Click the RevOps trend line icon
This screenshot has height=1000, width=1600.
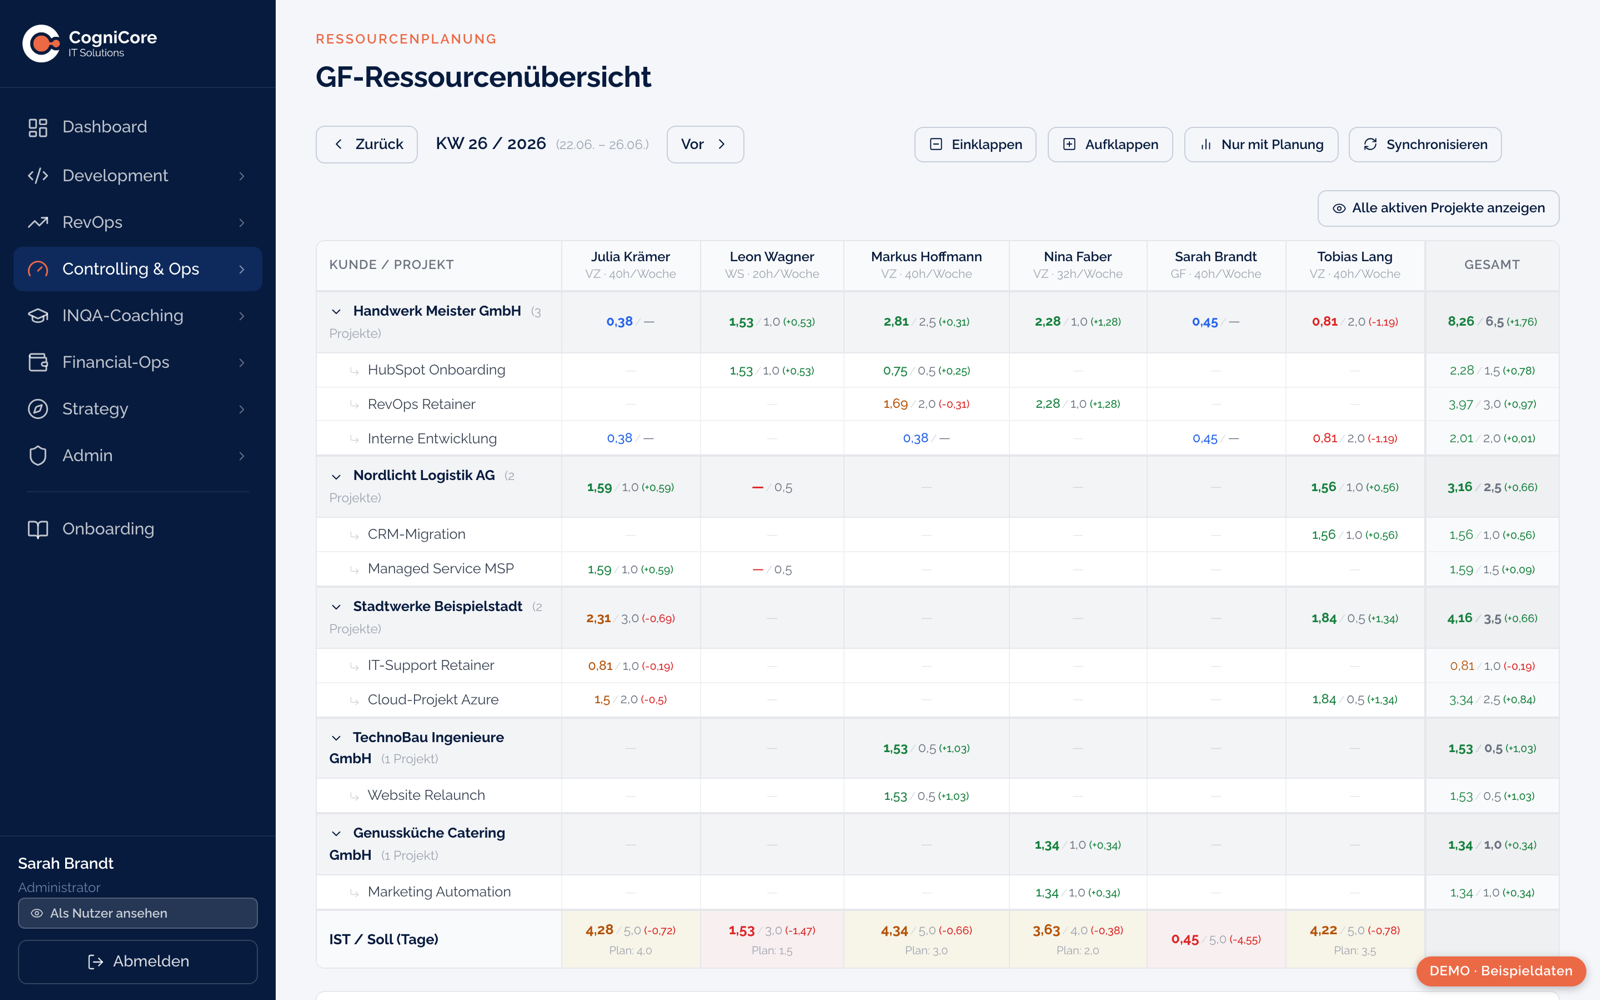pyautogui.click(x=38, y=222)
